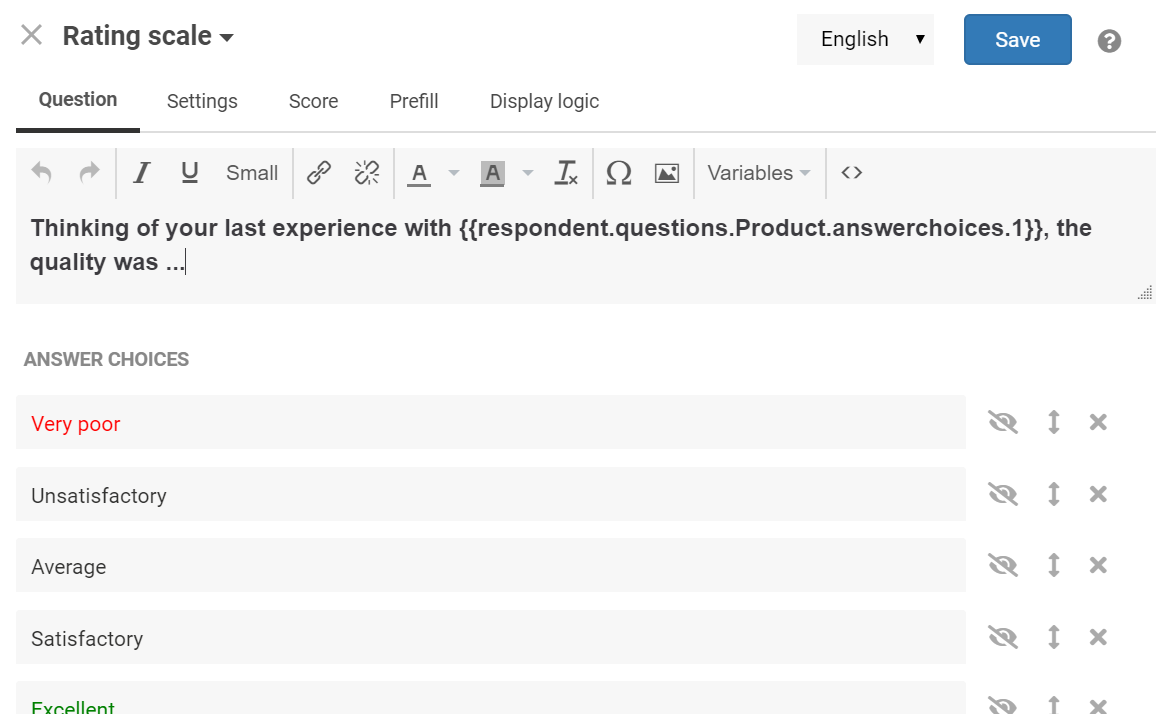Click the reorder handle for Average

[1054, 565]
